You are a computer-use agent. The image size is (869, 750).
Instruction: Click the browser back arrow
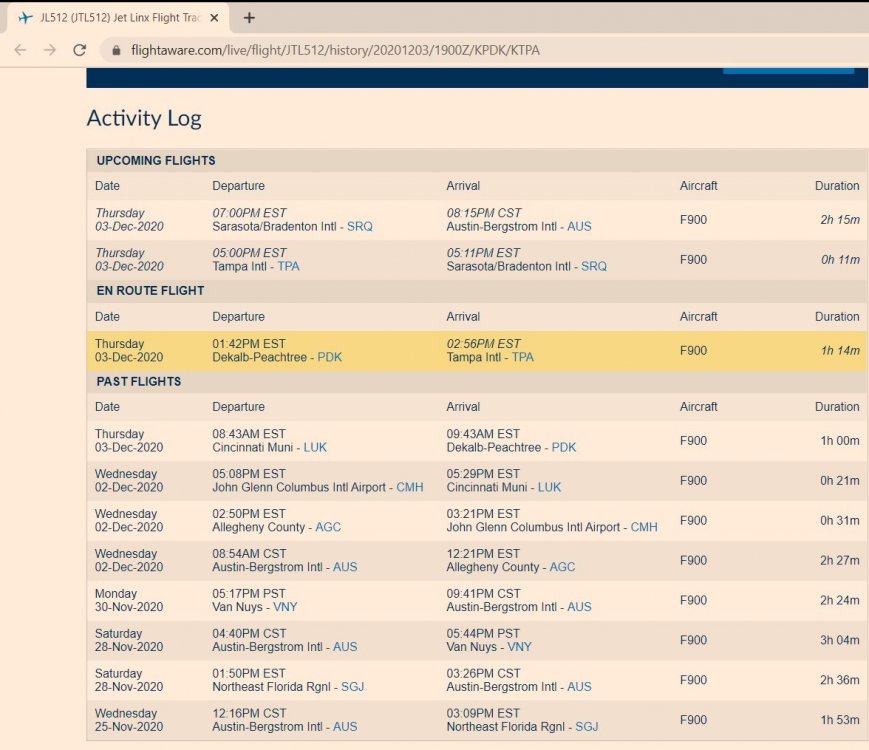click(20, 50)
